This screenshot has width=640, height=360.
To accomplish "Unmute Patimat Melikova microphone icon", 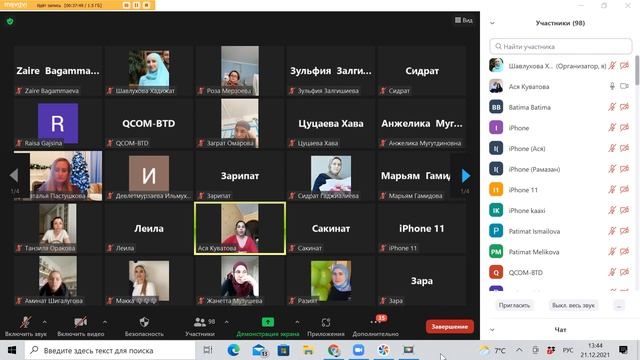I will click(x=612, y=252).
